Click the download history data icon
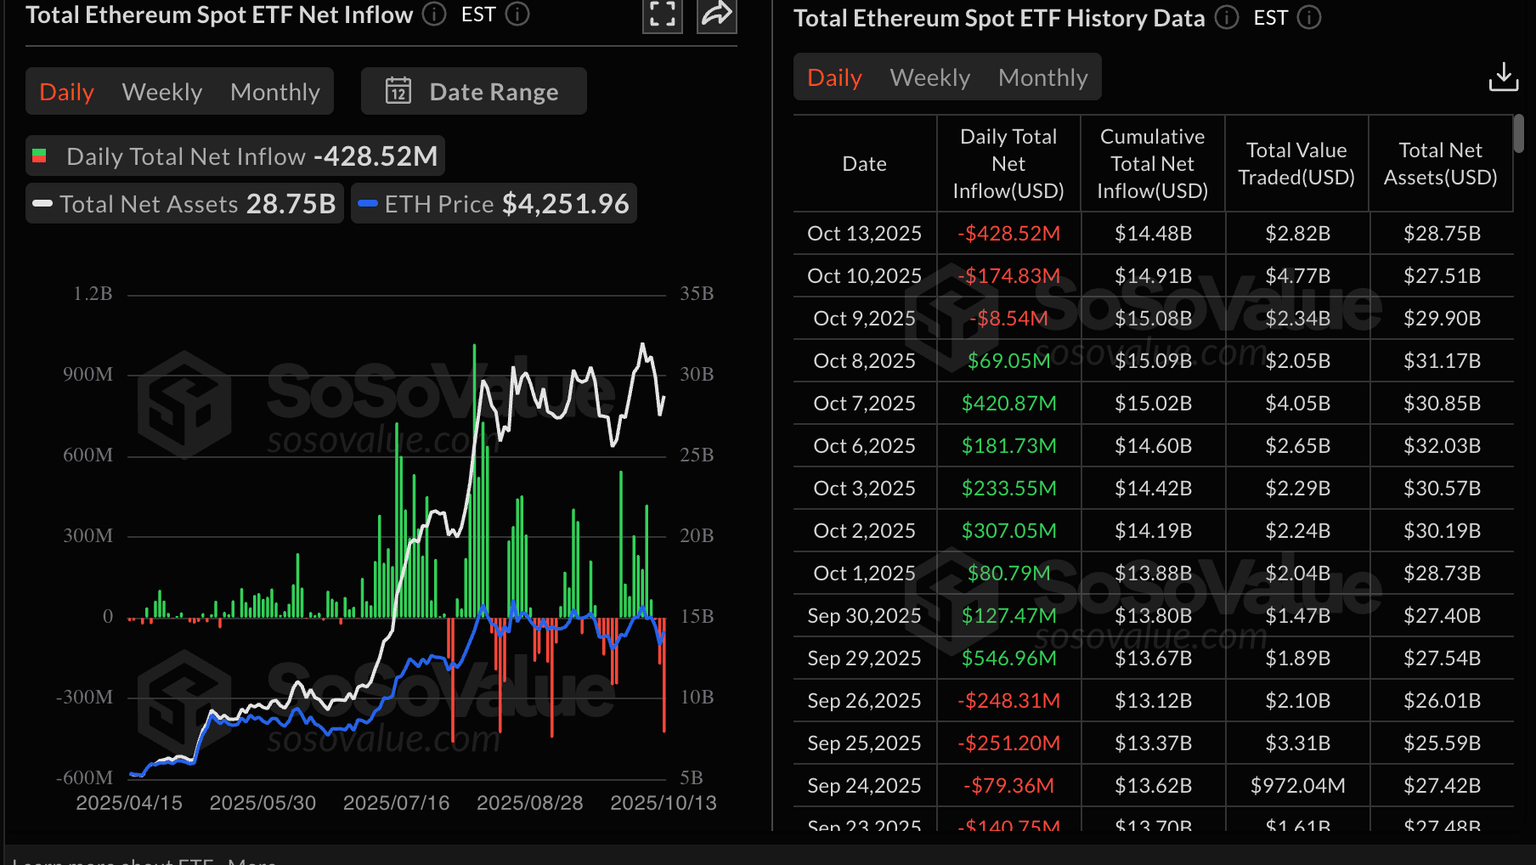 pos(1503,77)
